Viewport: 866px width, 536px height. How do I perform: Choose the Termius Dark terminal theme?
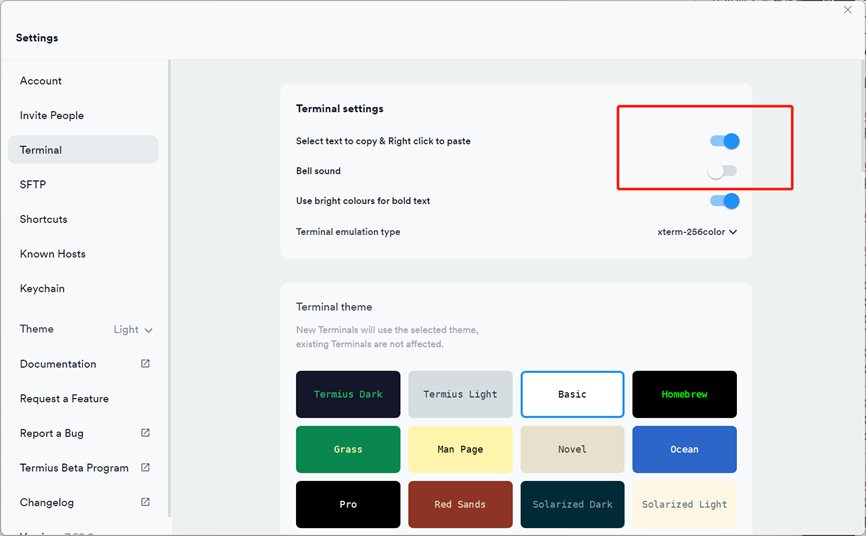coord(348,395)
